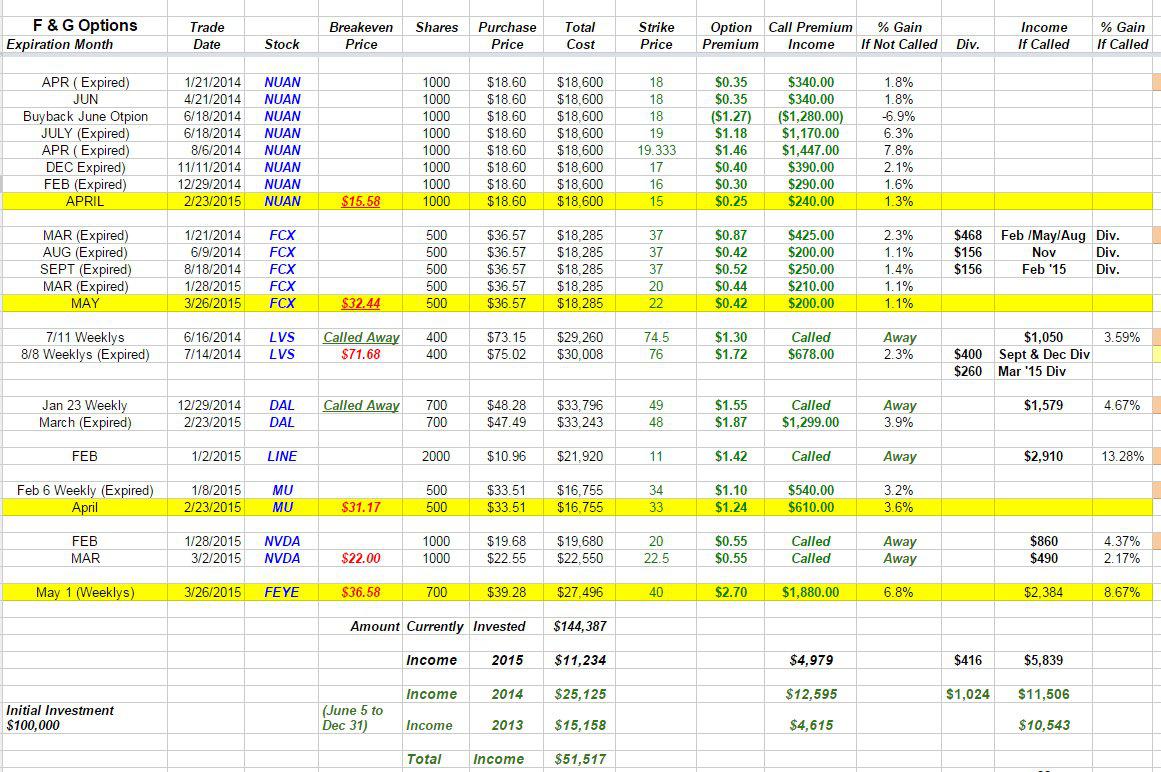Click the ($1,280.00) premium income cell

pos(811,116)
